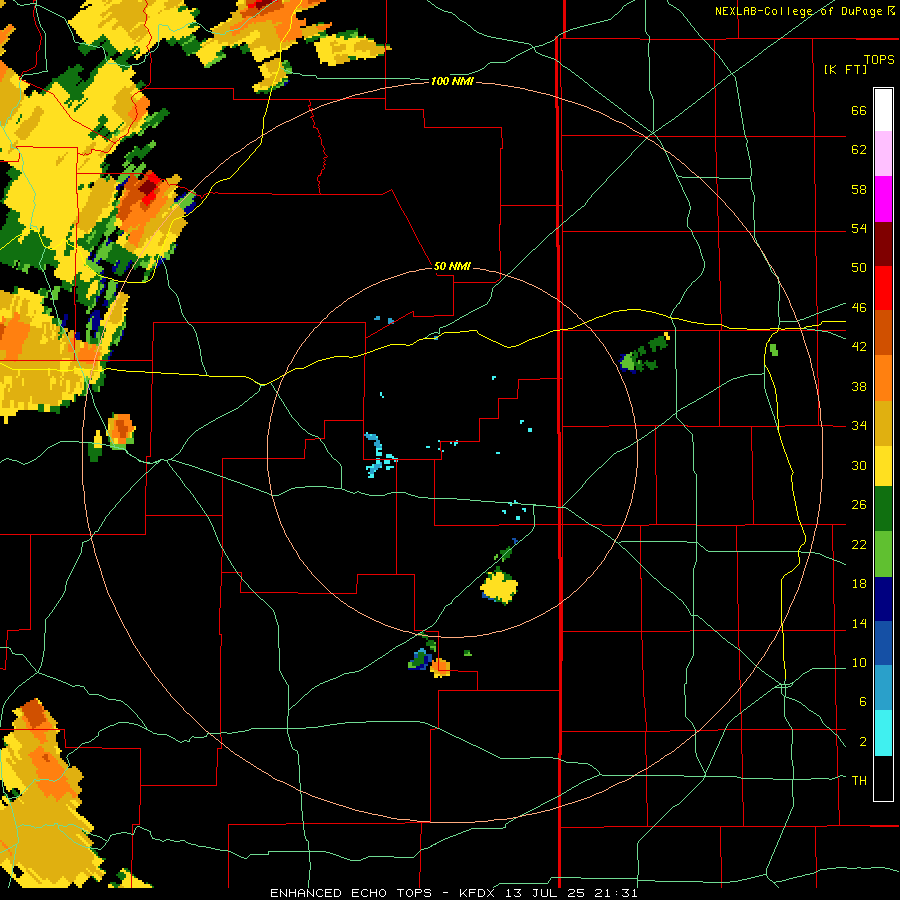
Task: Select the cyan legend swatch
Action: 883,732
